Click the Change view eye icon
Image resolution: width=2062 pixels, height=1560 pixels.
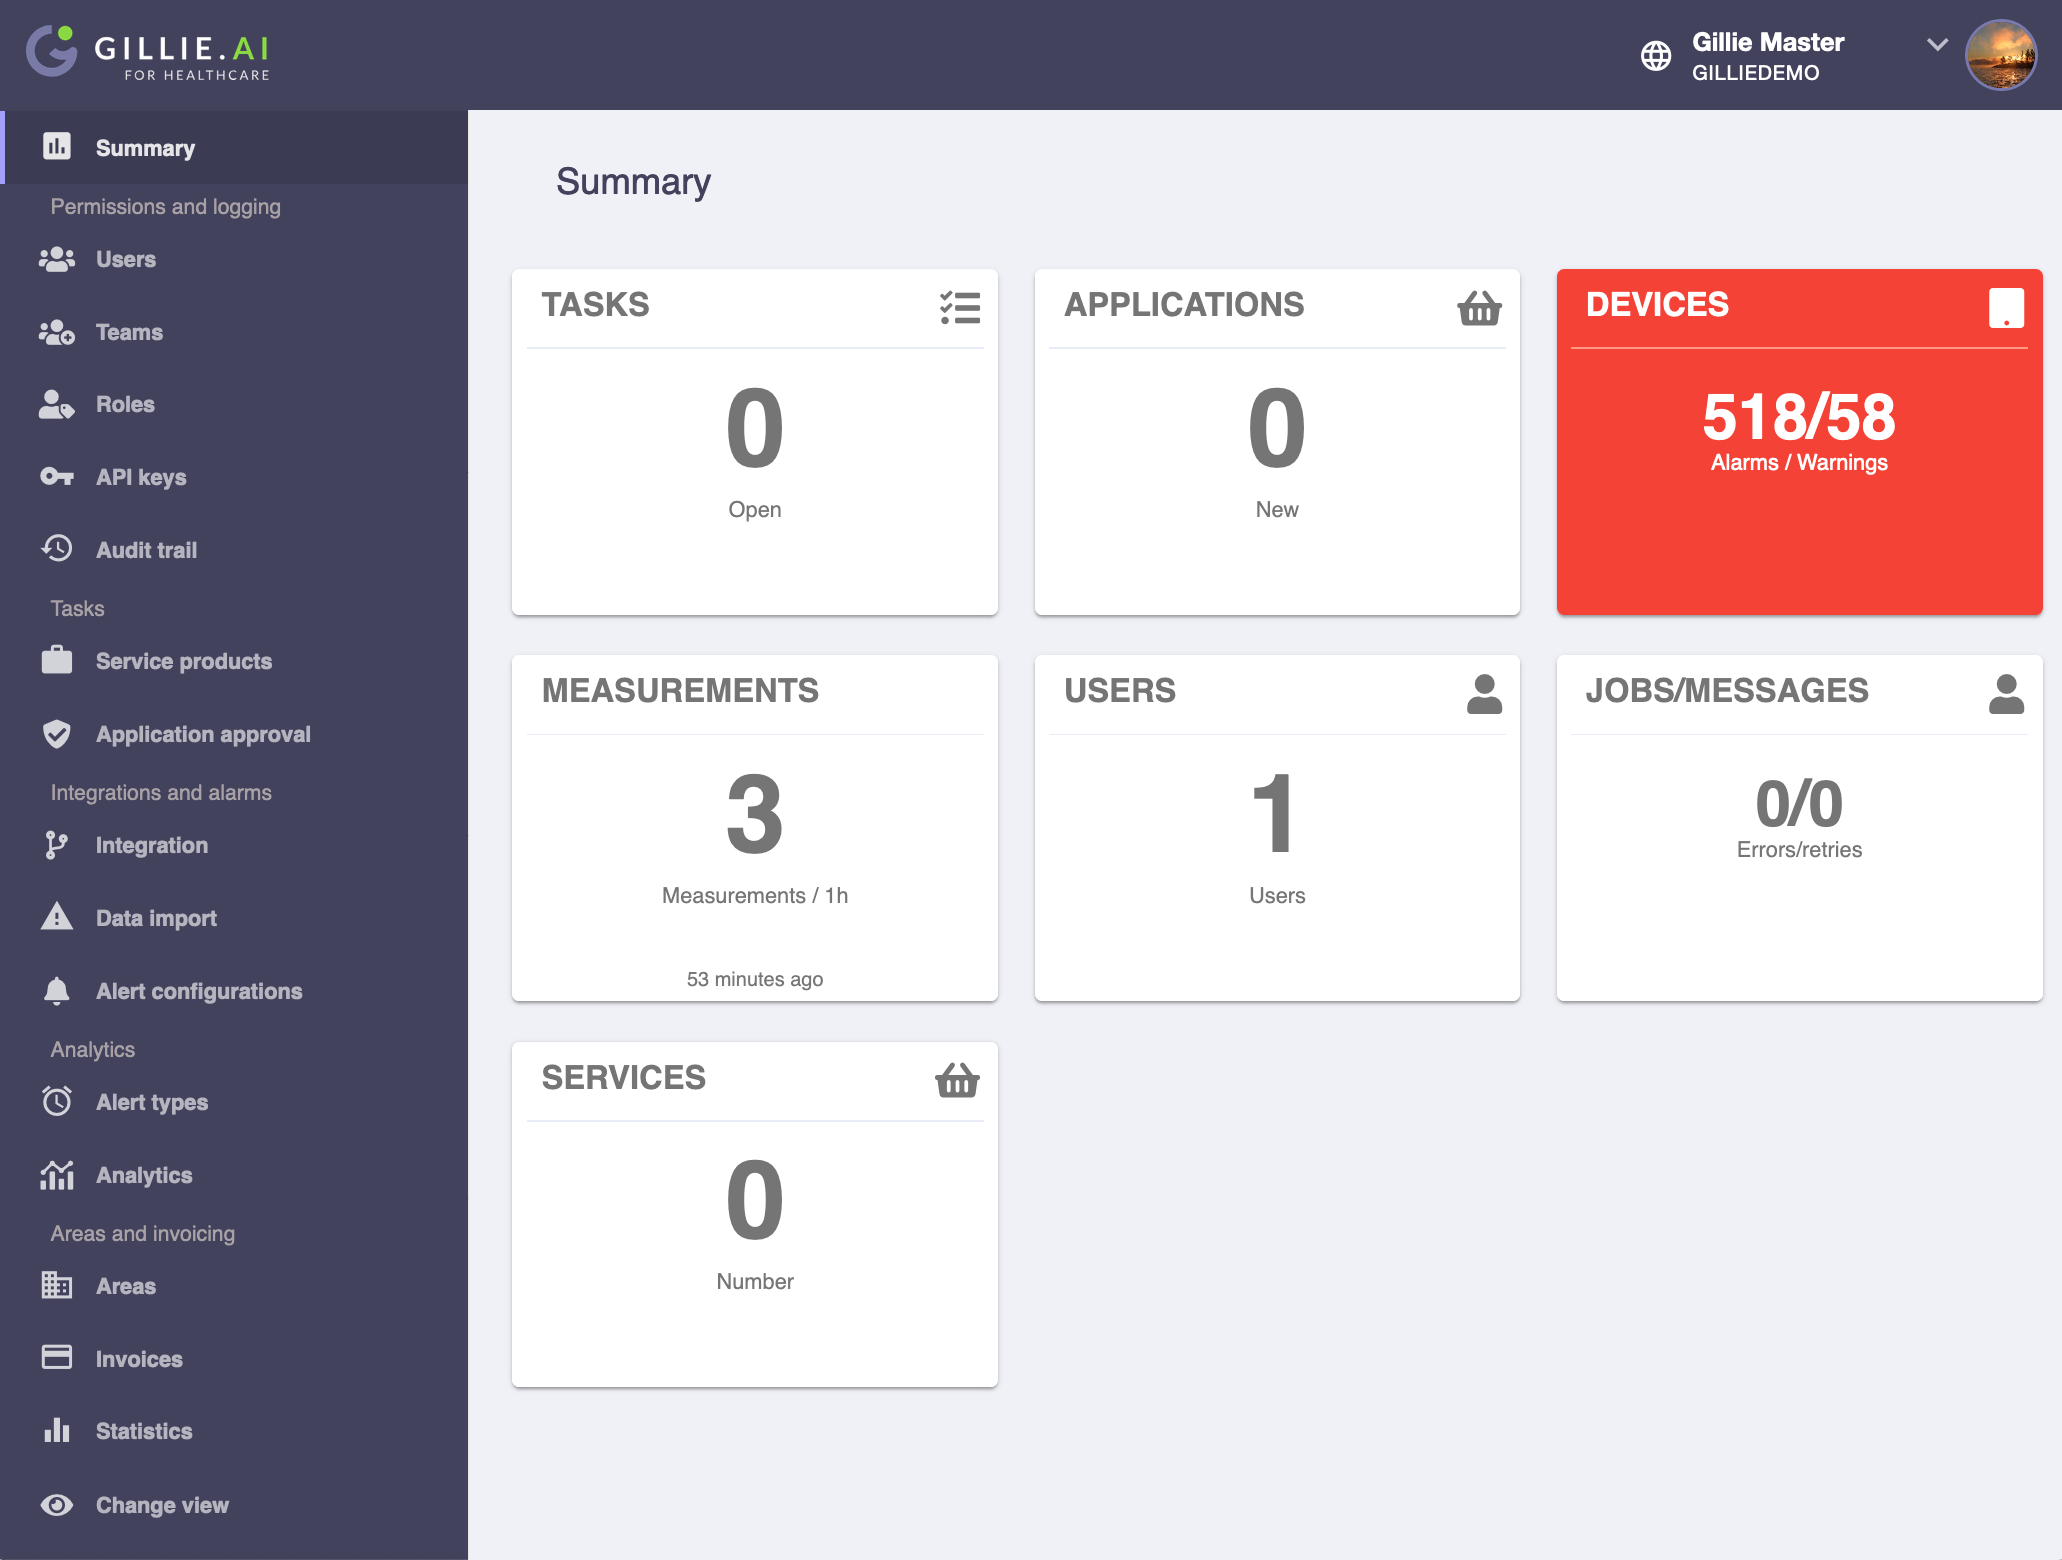57,1505
